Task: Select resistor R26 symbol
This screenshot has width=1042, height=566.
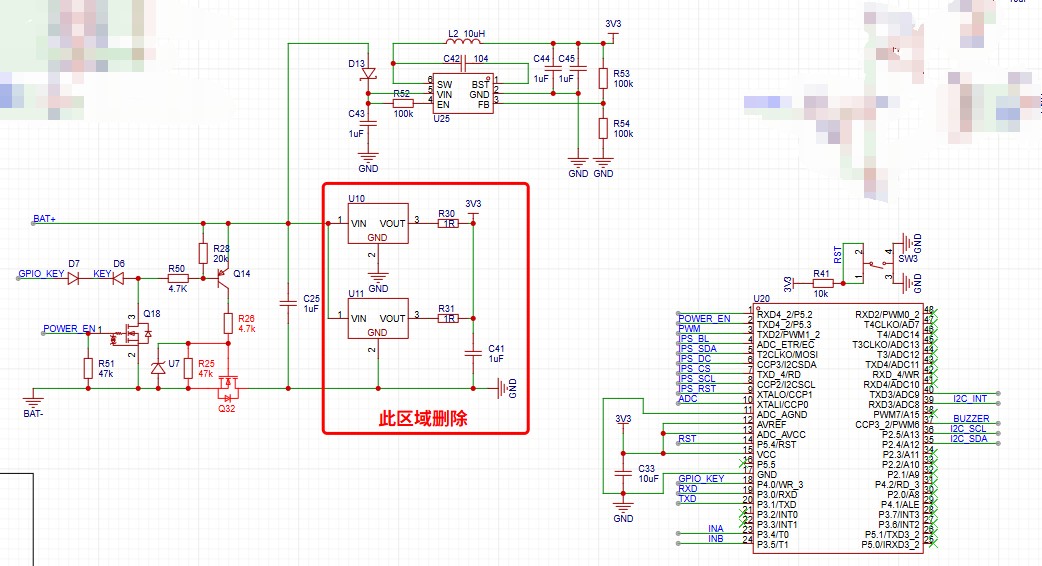Action: pos(229,324)
